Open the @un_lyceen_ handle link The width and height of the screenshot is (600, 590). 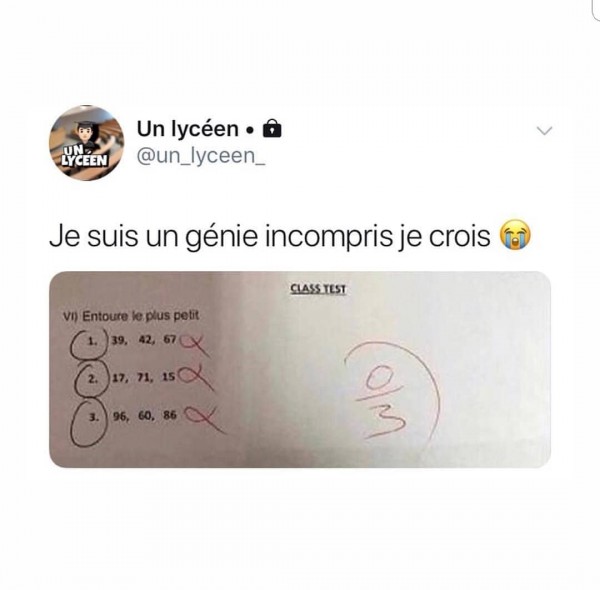201,156
